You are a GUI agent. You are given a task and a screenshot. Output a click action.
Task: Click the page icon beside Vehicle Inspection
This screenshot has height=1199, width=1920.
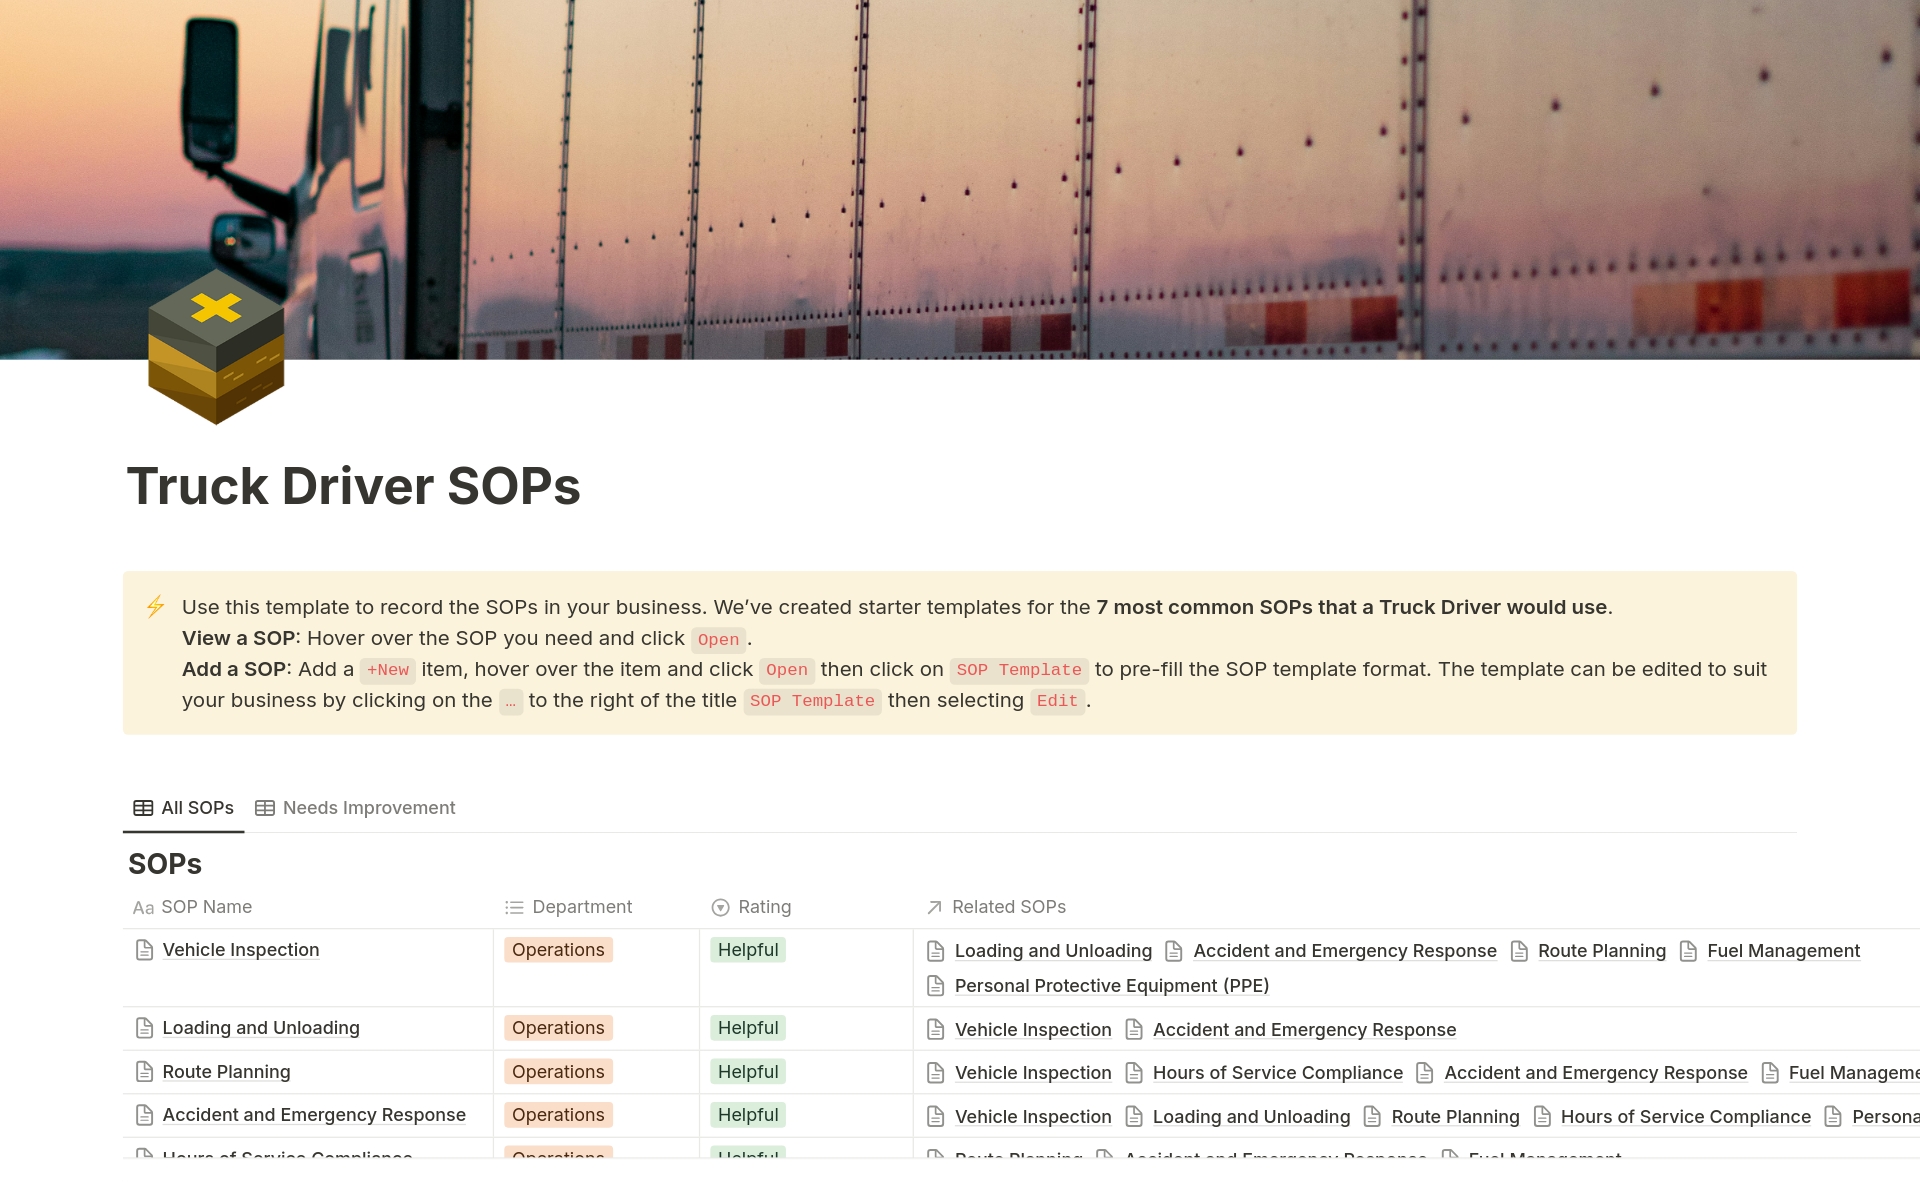[x=143, y=950]
